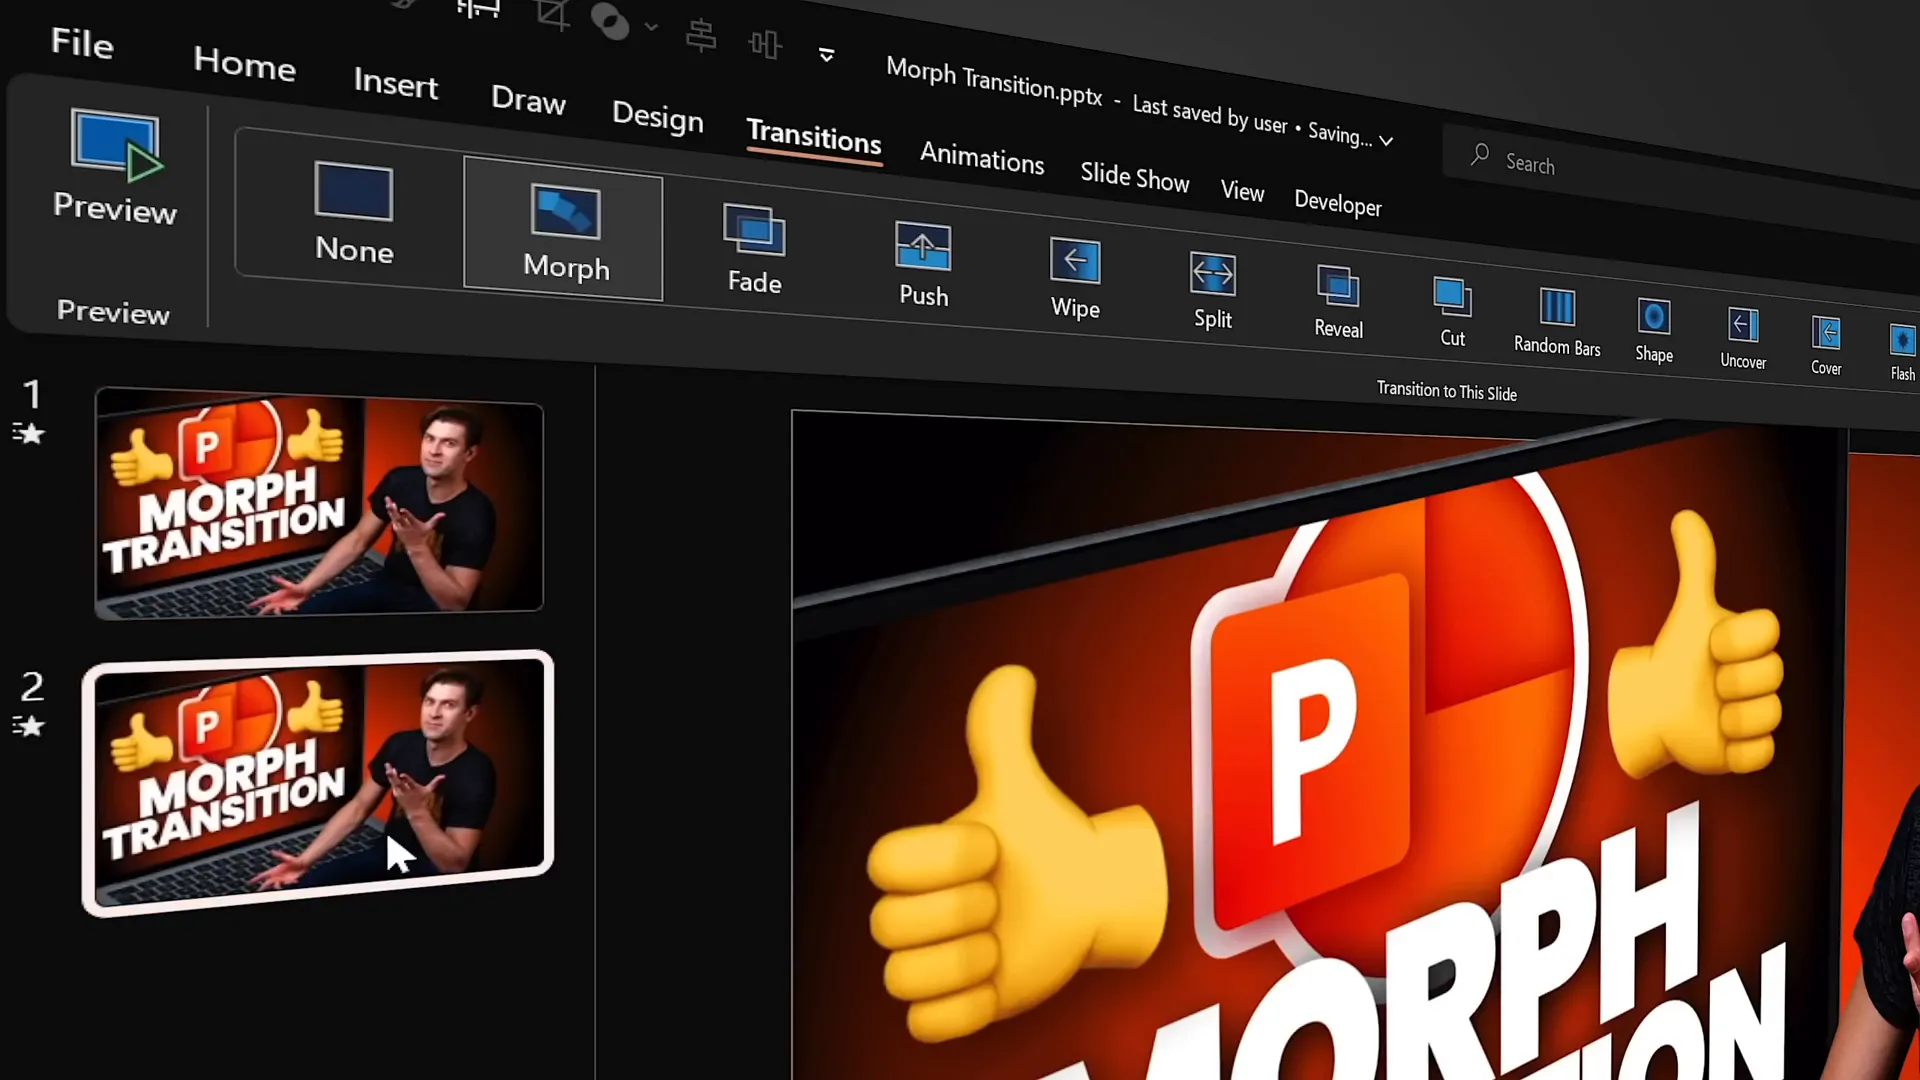Click the Start From Beginning slideshow icon
Viewport: 1920px width, 1080px height.
pos(478,8)
